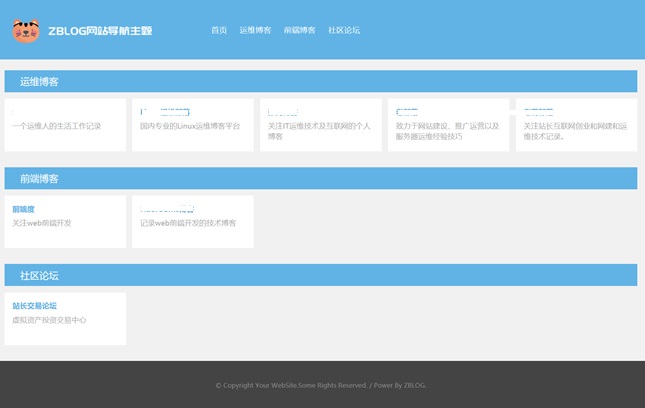Click the title link above 记录web前端开发的技术博客

167,209
